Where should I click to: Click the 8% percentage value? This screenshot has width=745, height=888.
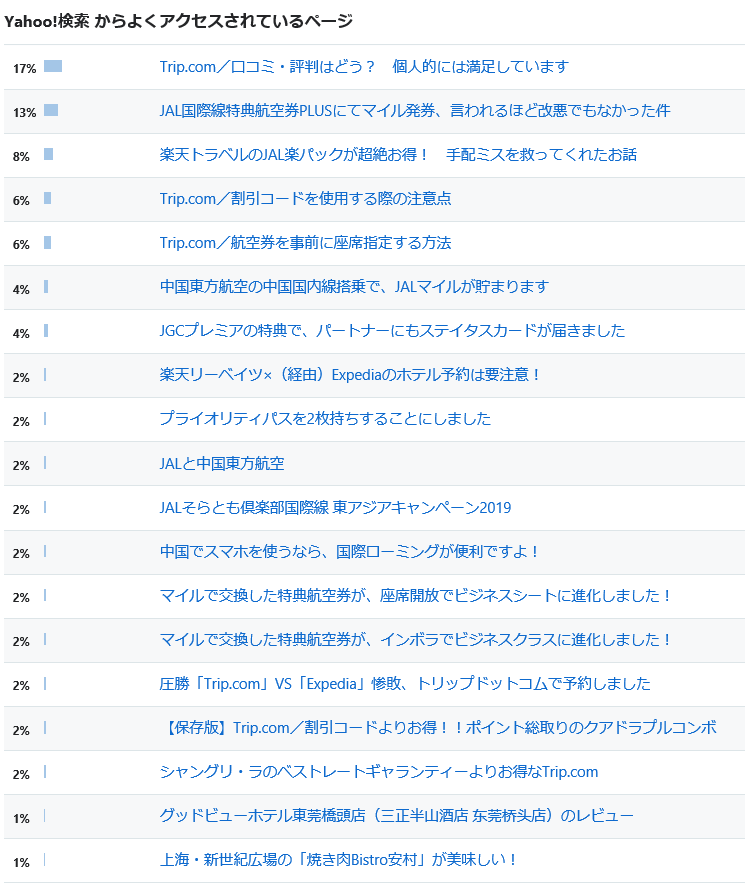(21, 157)
